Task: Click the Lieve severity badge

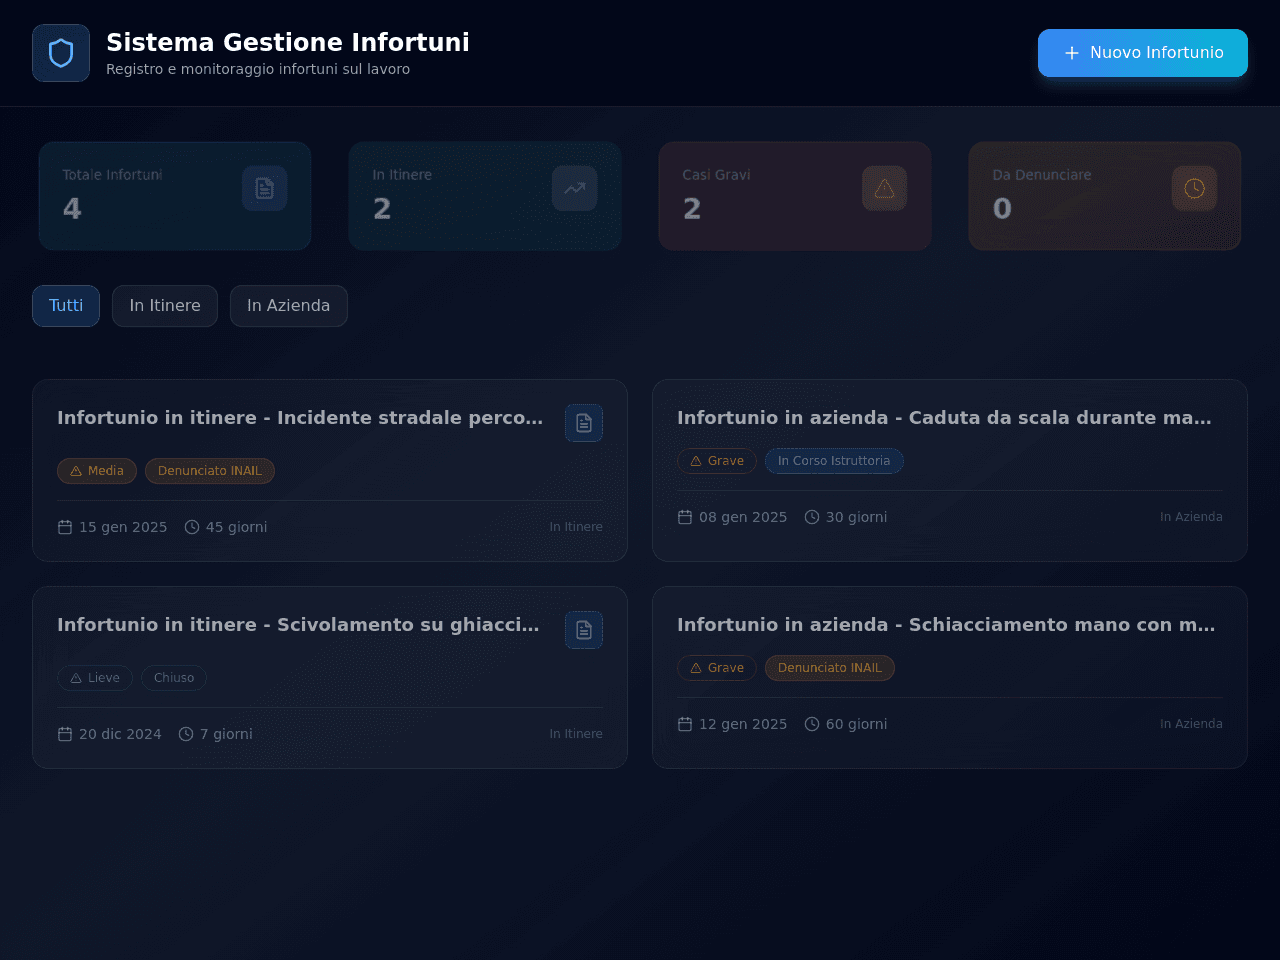Action: (x=95, y=678)
